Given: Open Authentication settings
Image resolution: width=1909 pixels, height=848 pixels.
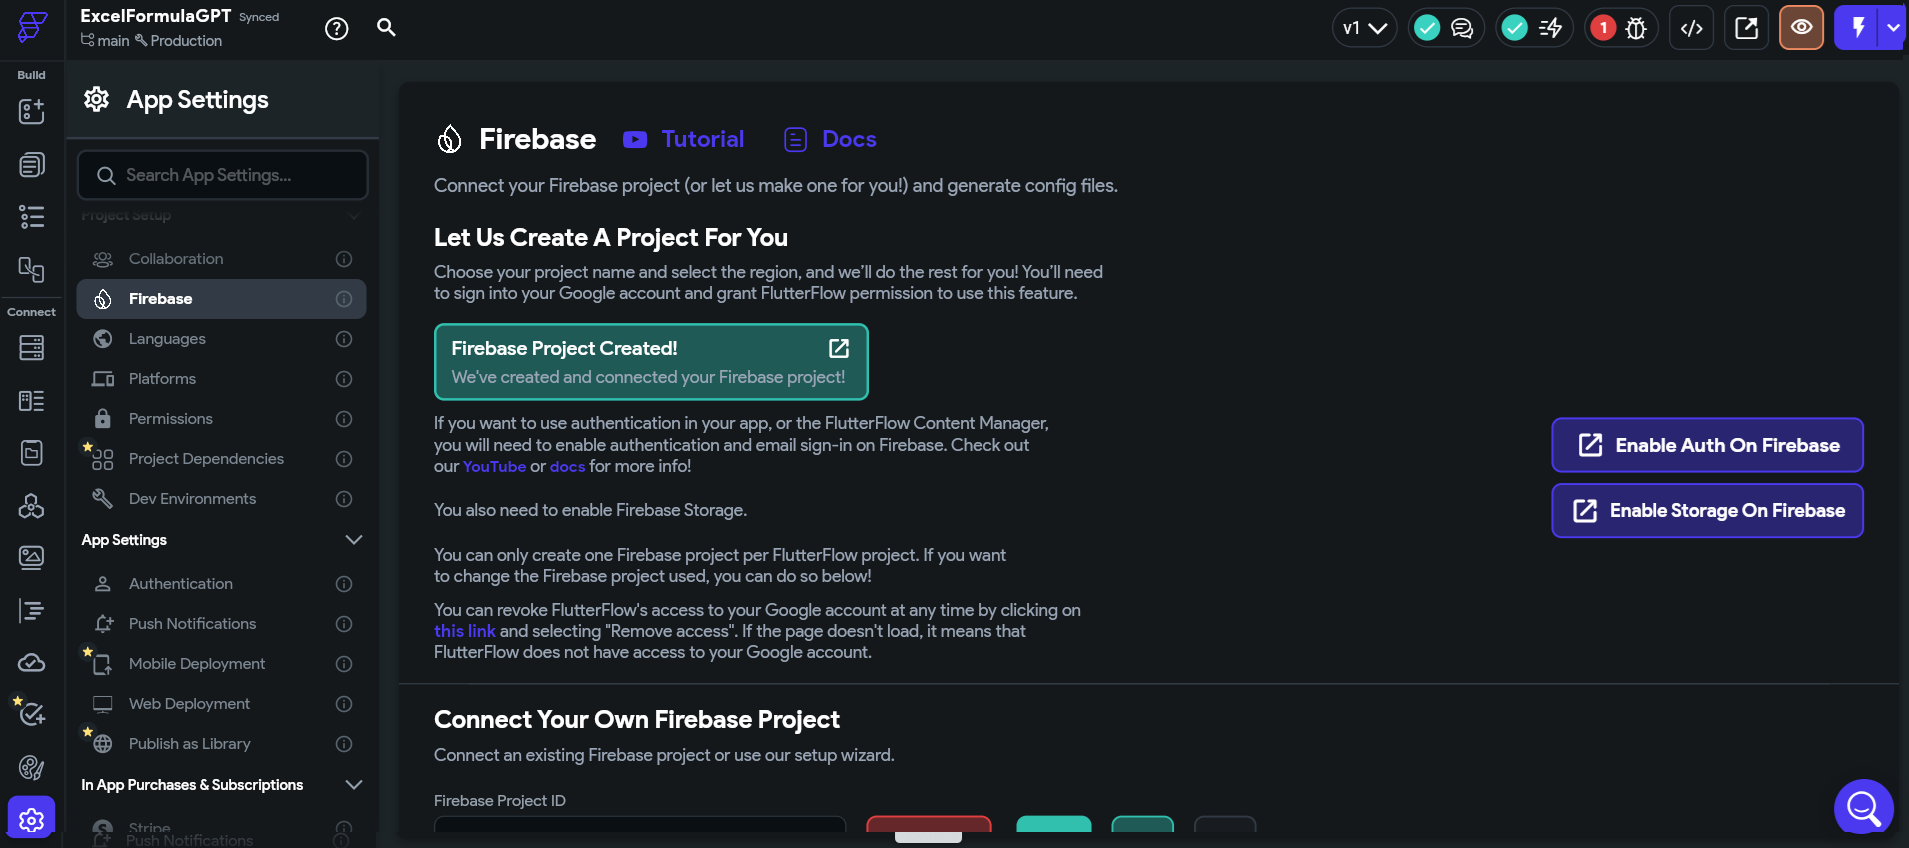Looking at the screenshot, I should pyautogui.click(x=221, y=584).
